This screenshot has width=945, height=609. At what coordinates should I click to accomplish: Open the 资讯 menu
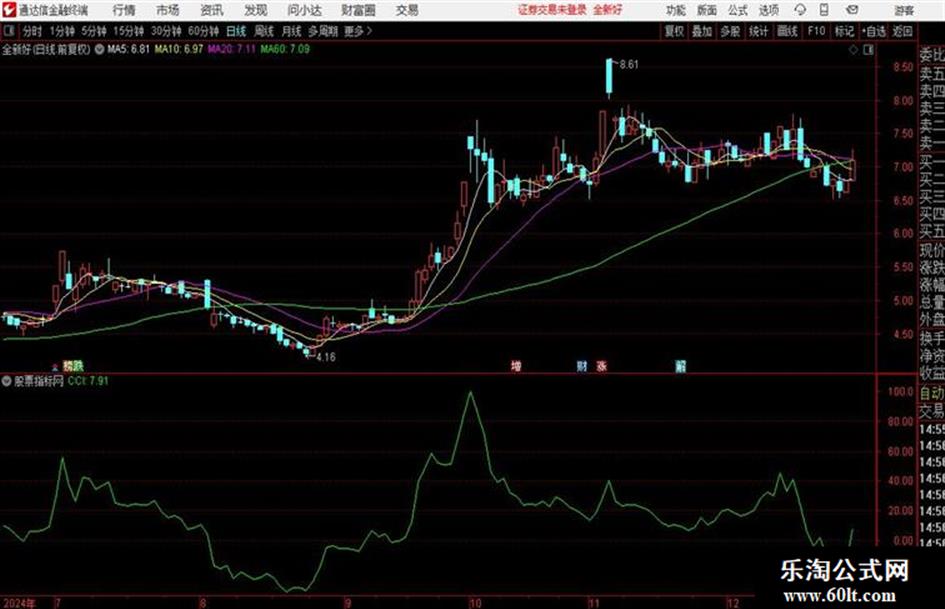click(212, 10)
